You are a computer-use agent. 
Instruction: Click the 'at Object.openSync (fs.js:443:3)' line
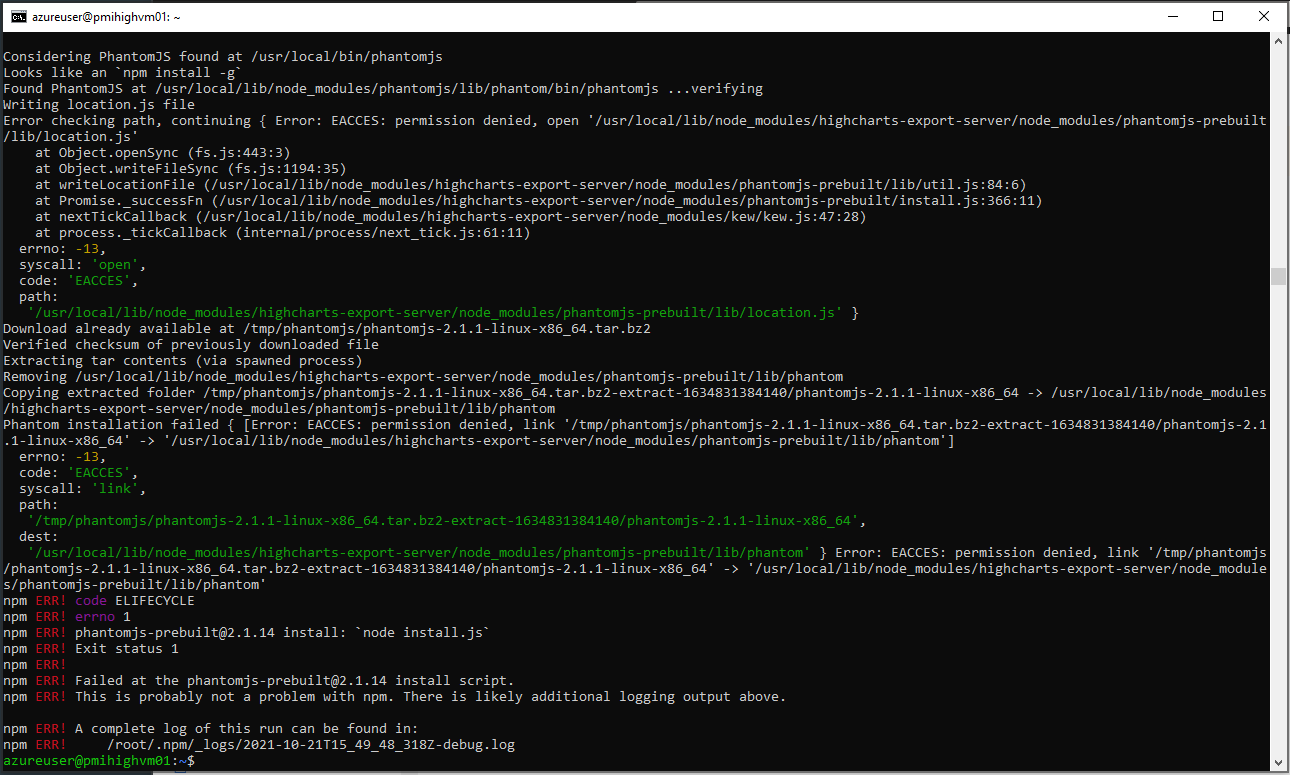point(163,153)
